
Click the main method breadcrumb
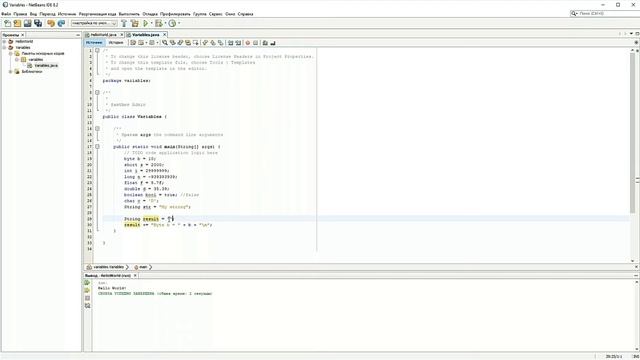click(x=143, y=267)
